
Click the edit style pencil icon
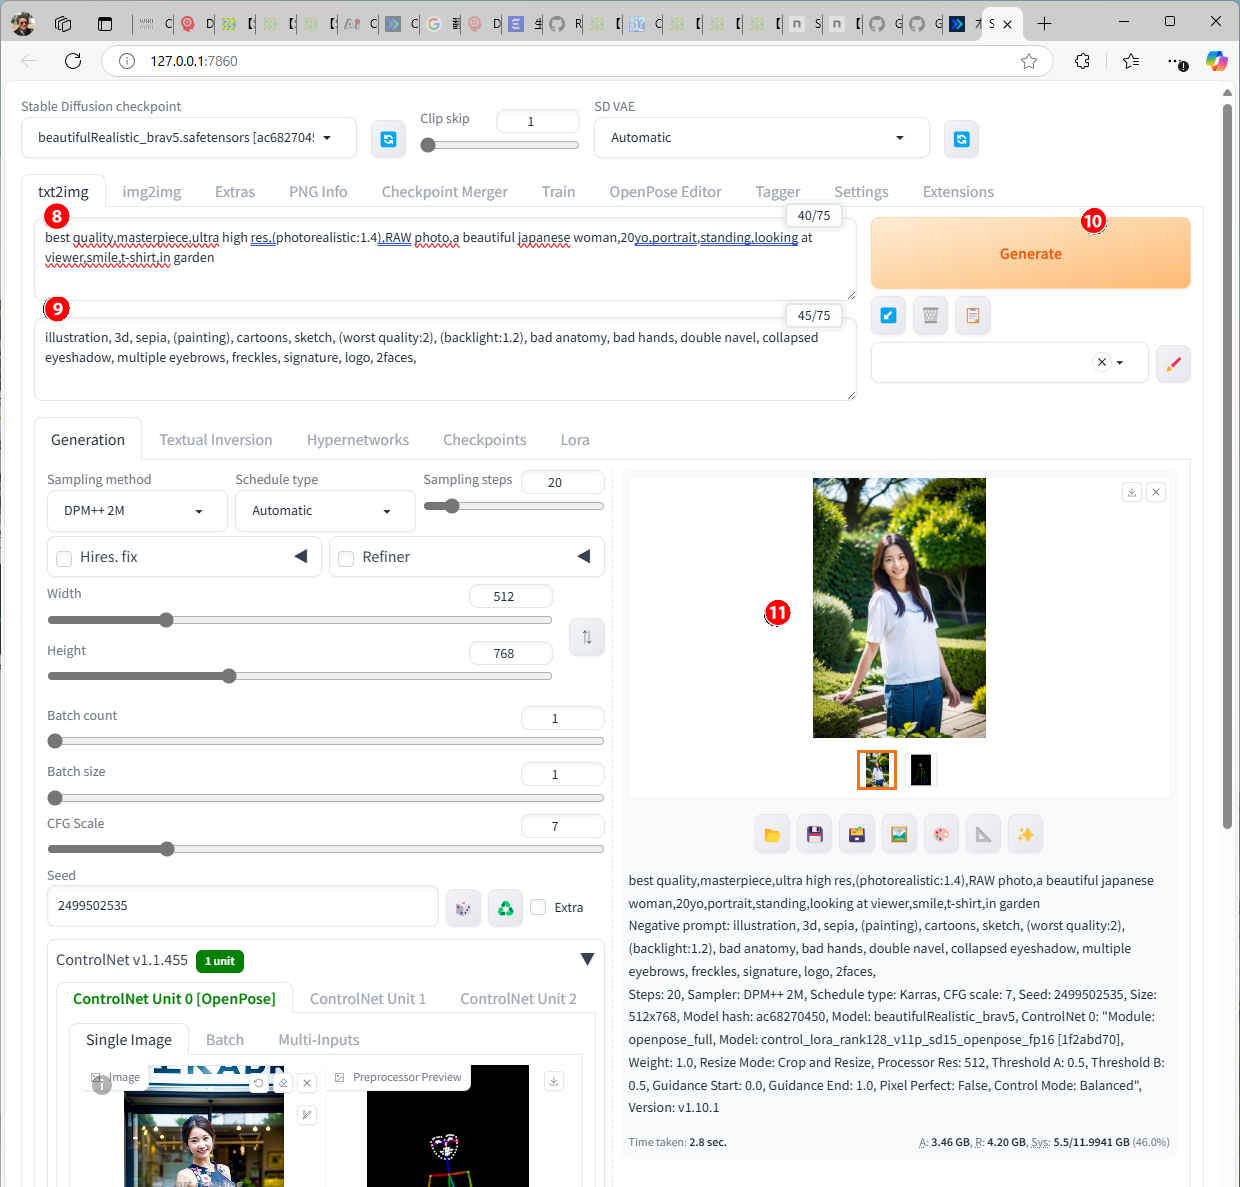coord(1173,363)
